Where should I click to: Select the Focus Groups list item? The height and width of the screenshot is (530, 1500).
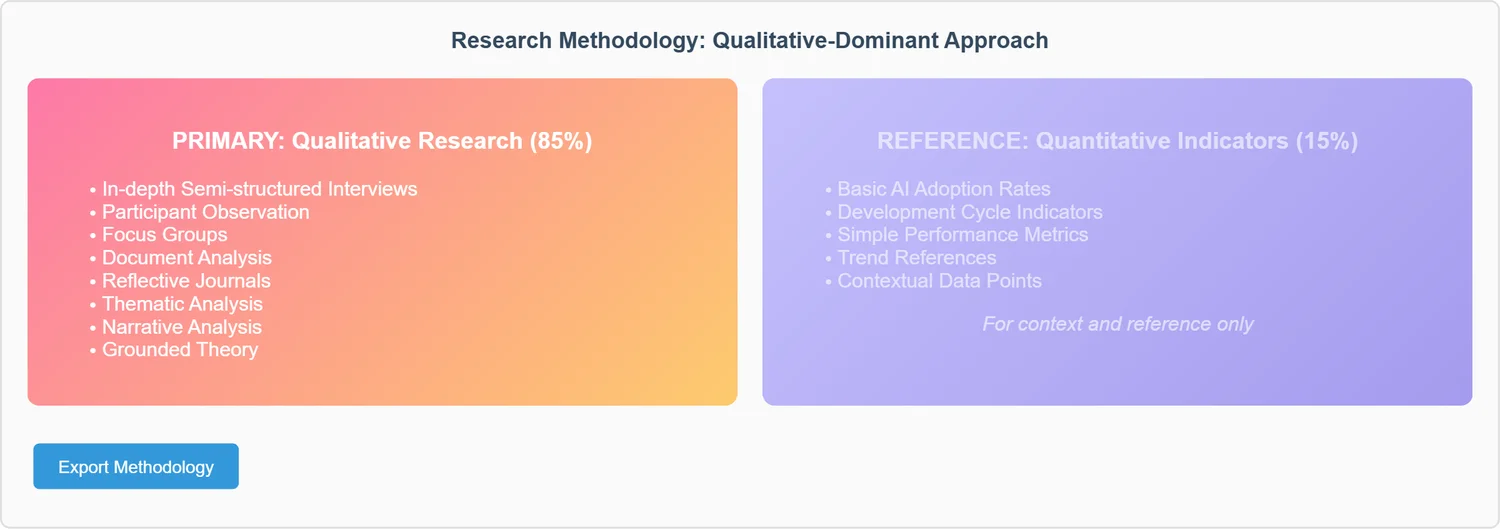click(164, 235)
